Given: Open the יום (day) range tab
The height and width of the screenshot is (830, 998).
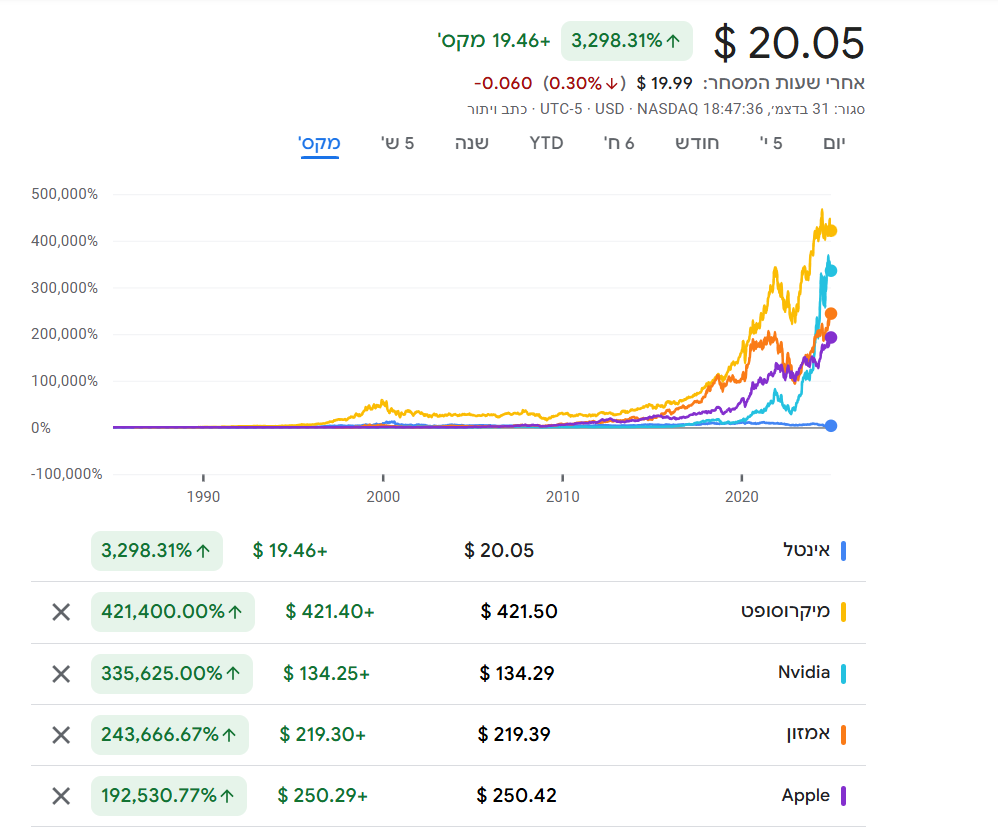Looking at the screenshot, I should pyautogui.click(x=834, y=143).
